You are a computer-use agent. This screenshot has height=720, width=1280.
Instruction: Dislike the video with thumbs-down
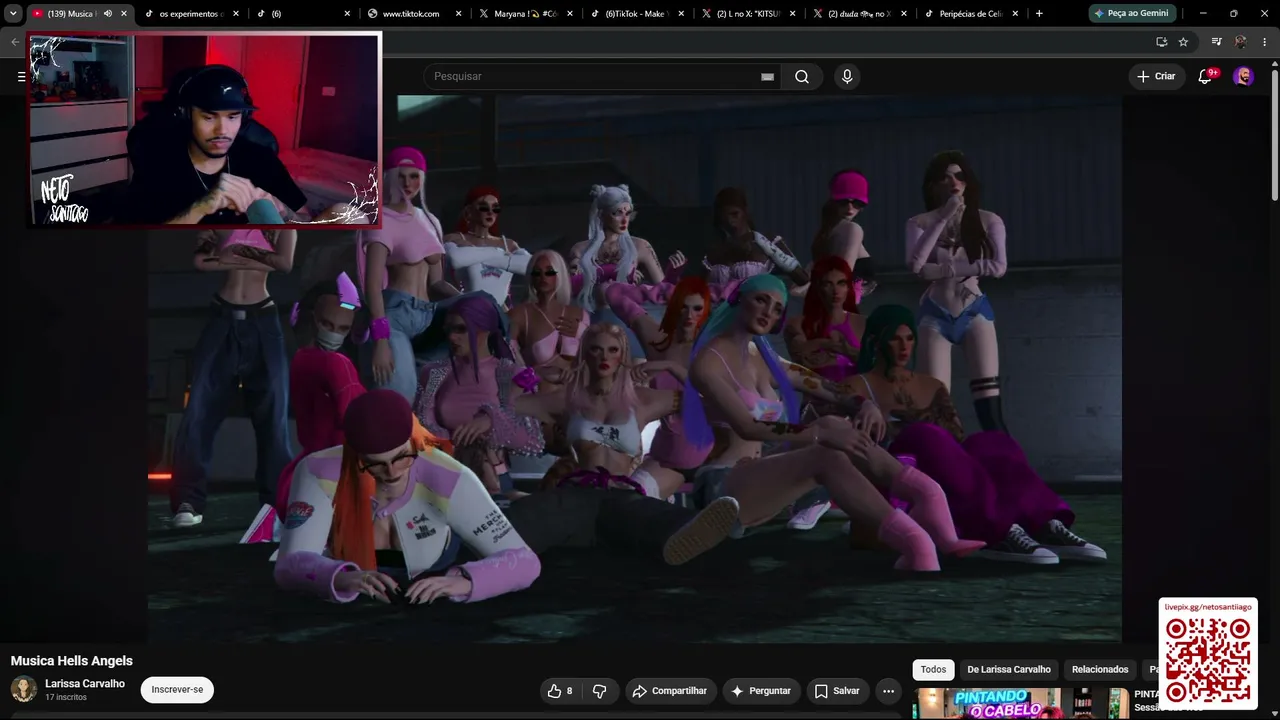[x=599, y=691]
